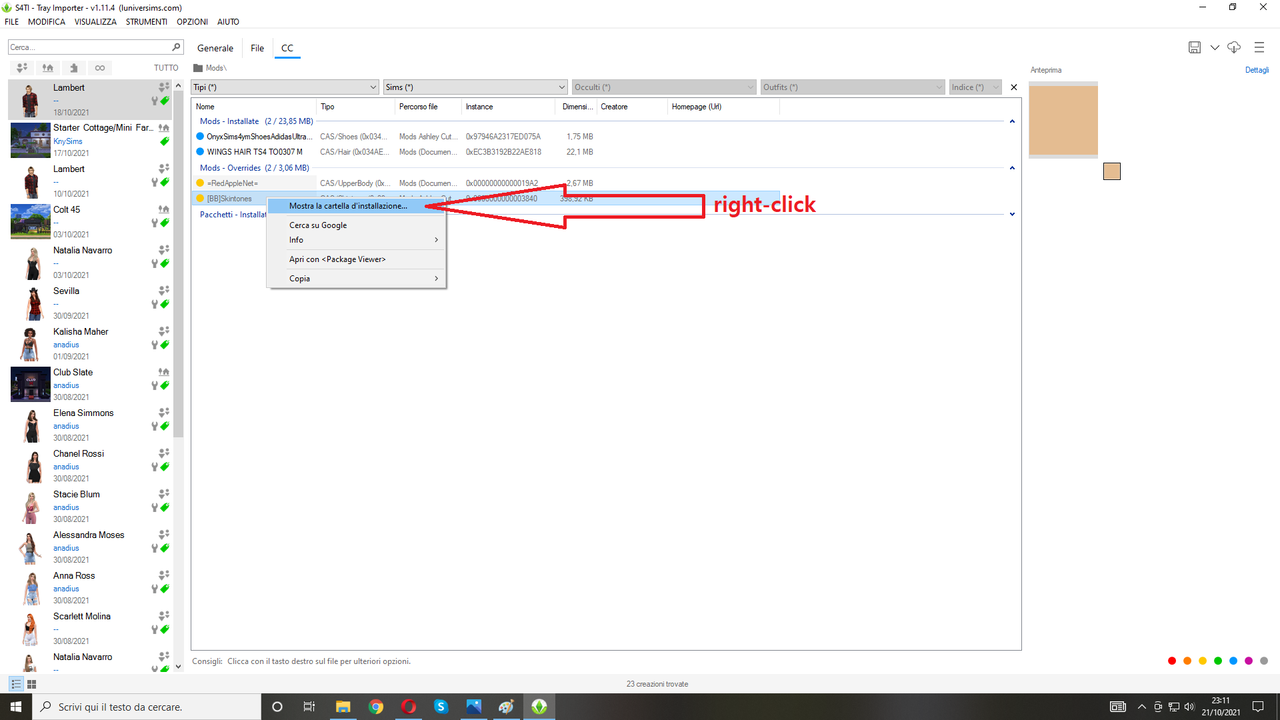Select the lots and households filter icon
1280x720 pixels.
tap(47, 67)
